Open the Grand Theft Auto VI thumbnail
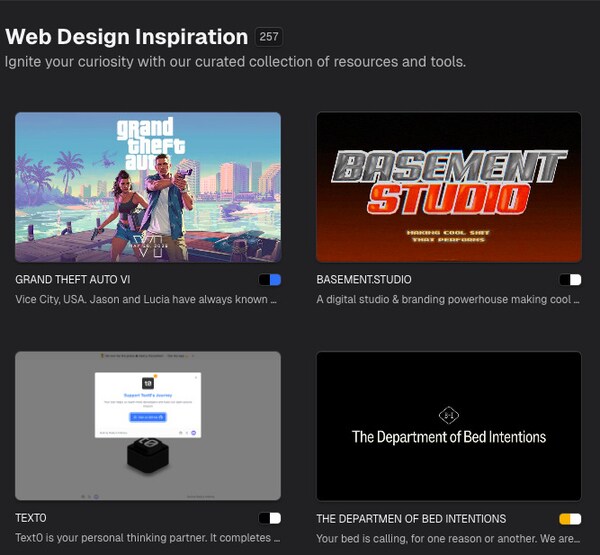The image size is (600, 555). tap(148, 187)
